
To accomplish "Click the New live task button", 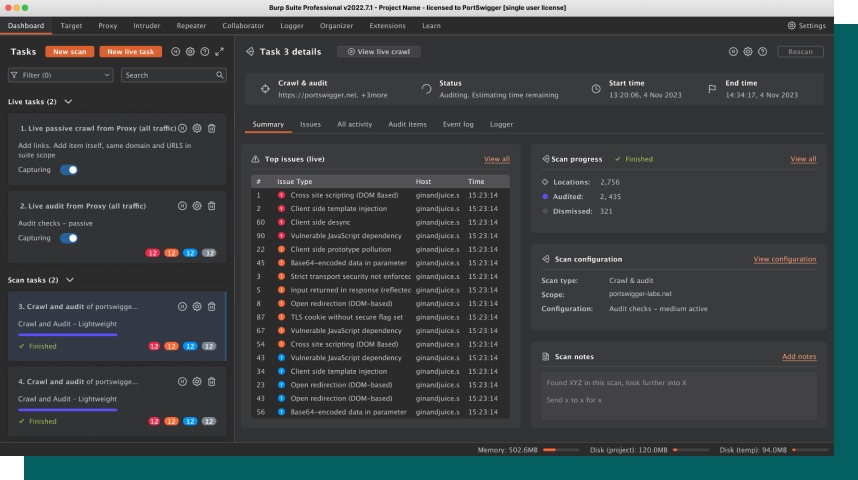I will [131, 51].
